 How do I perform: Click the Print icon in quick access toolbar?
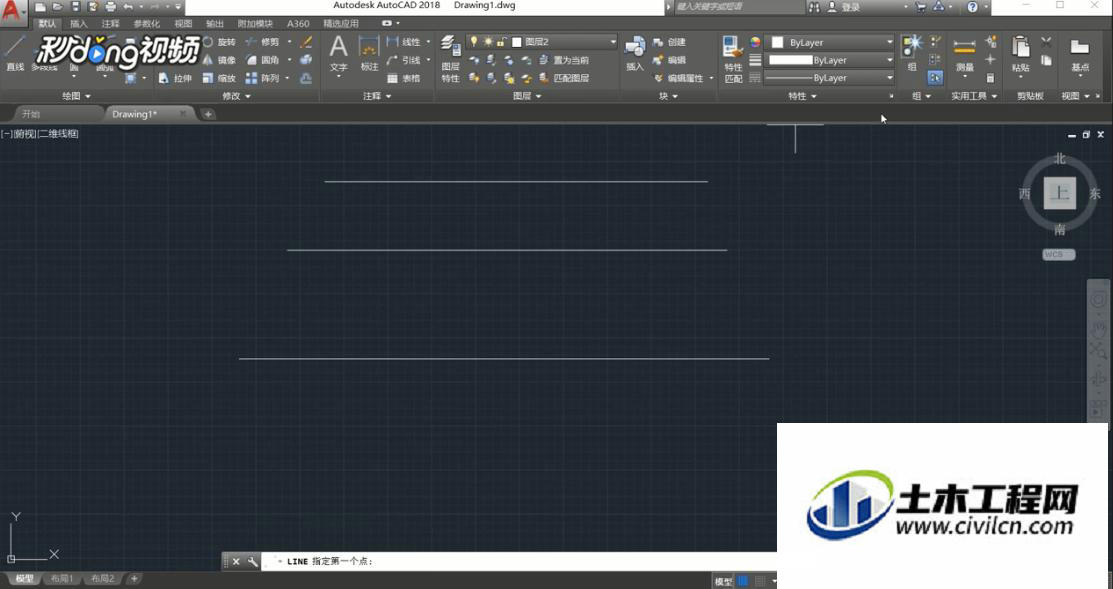(x=110, y=6)
